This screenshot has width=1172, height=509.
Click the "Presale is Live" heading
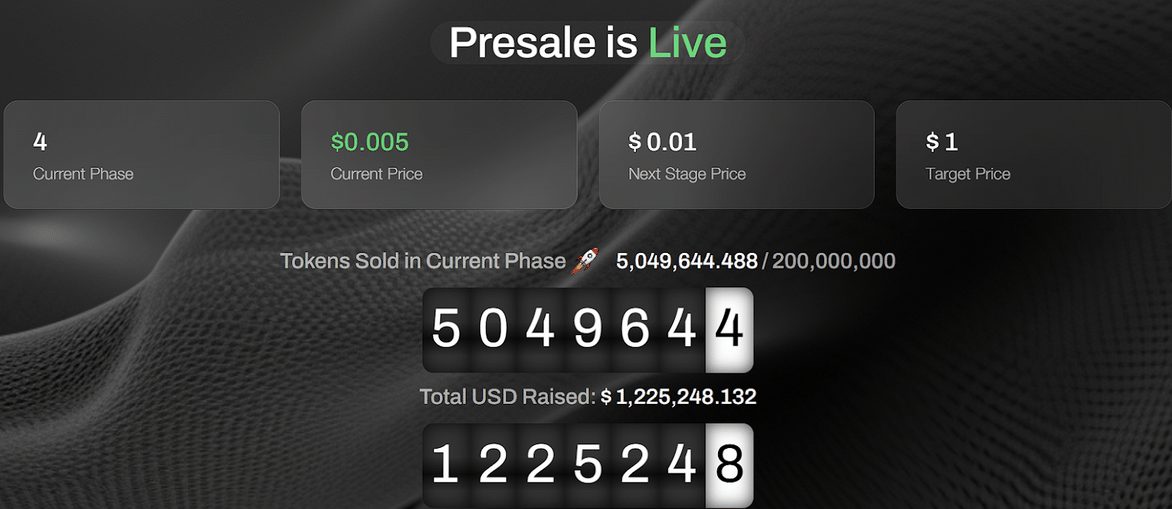pos(587,43)
